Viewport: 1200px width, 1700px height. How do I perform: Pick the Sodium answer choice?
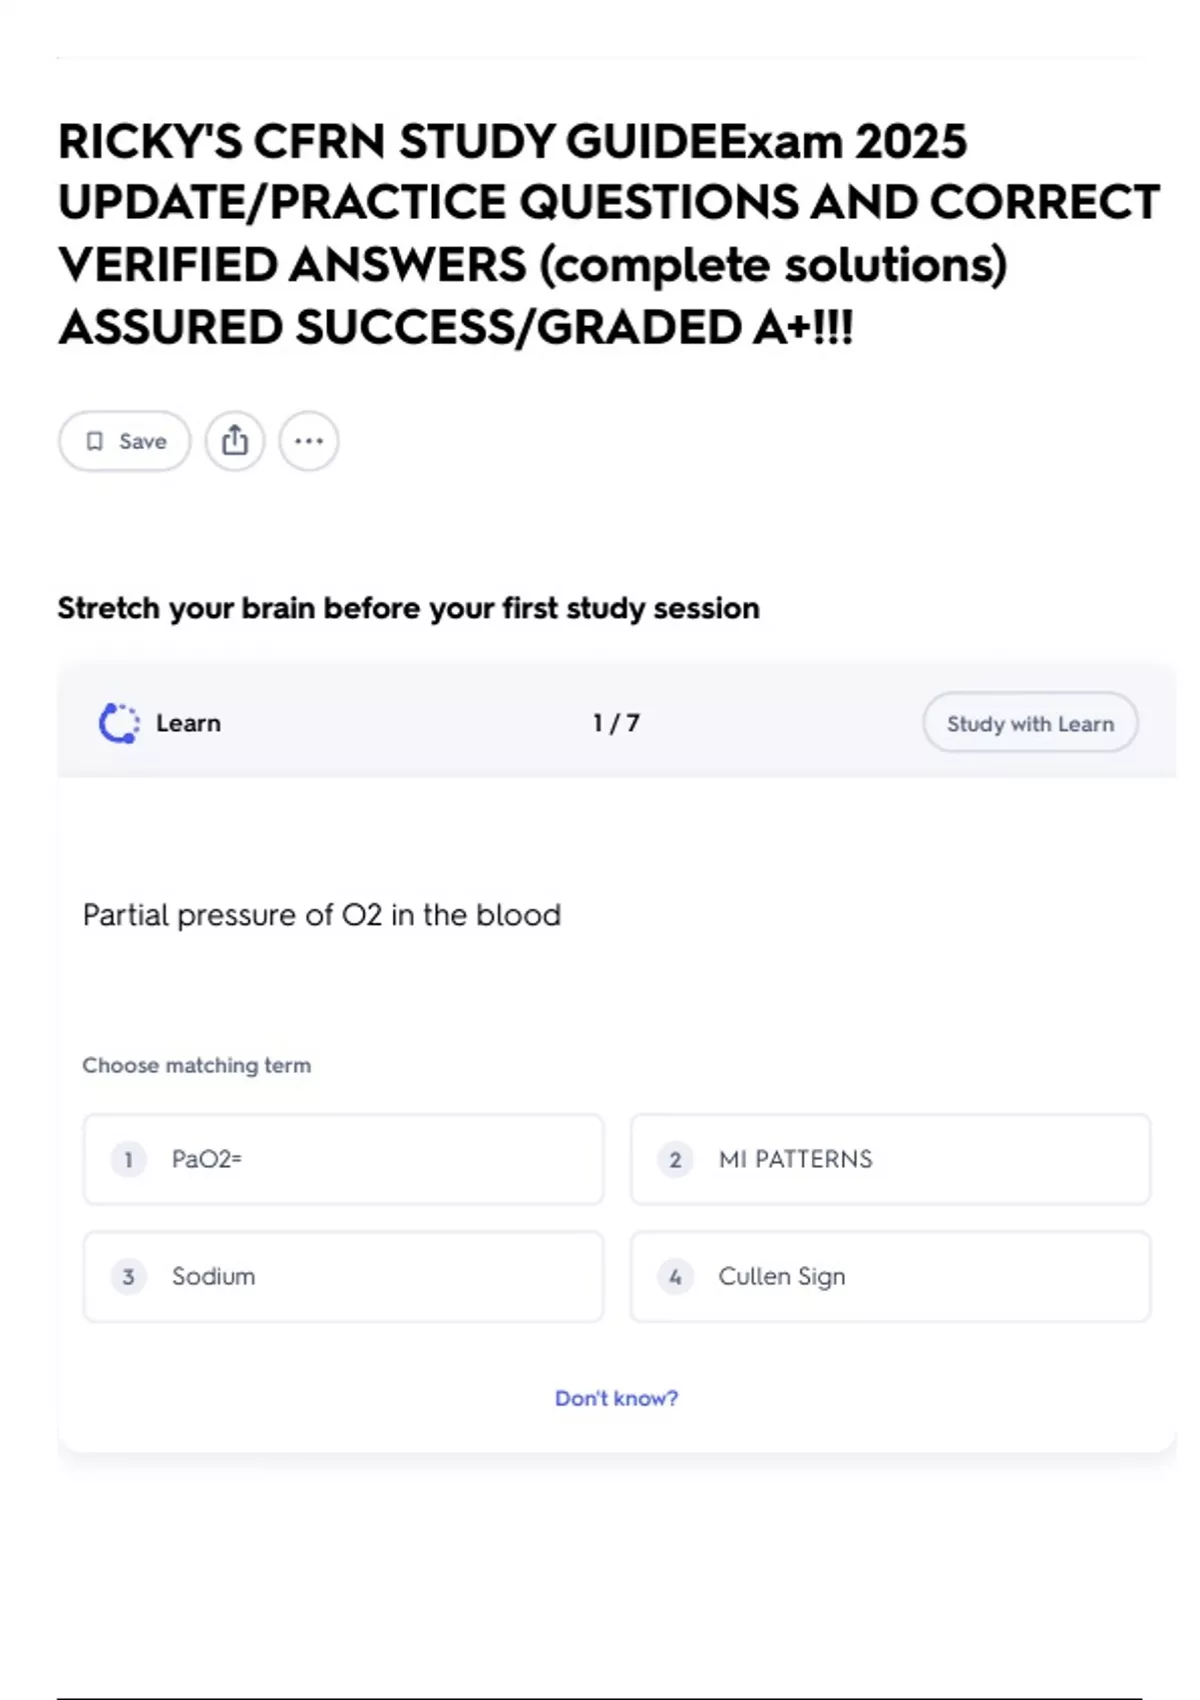tap(343, 1277)
